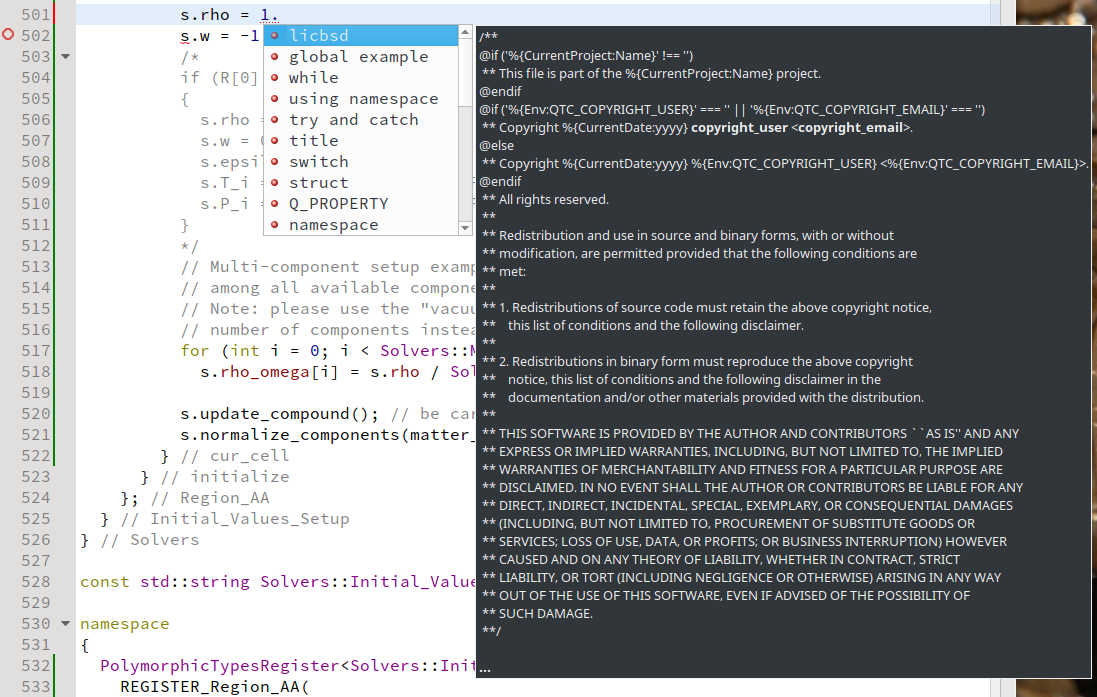This screenshot has height=697, width=1097.
Task: Toggle a breakpoint left of line 506
Action: pos(9,120)
